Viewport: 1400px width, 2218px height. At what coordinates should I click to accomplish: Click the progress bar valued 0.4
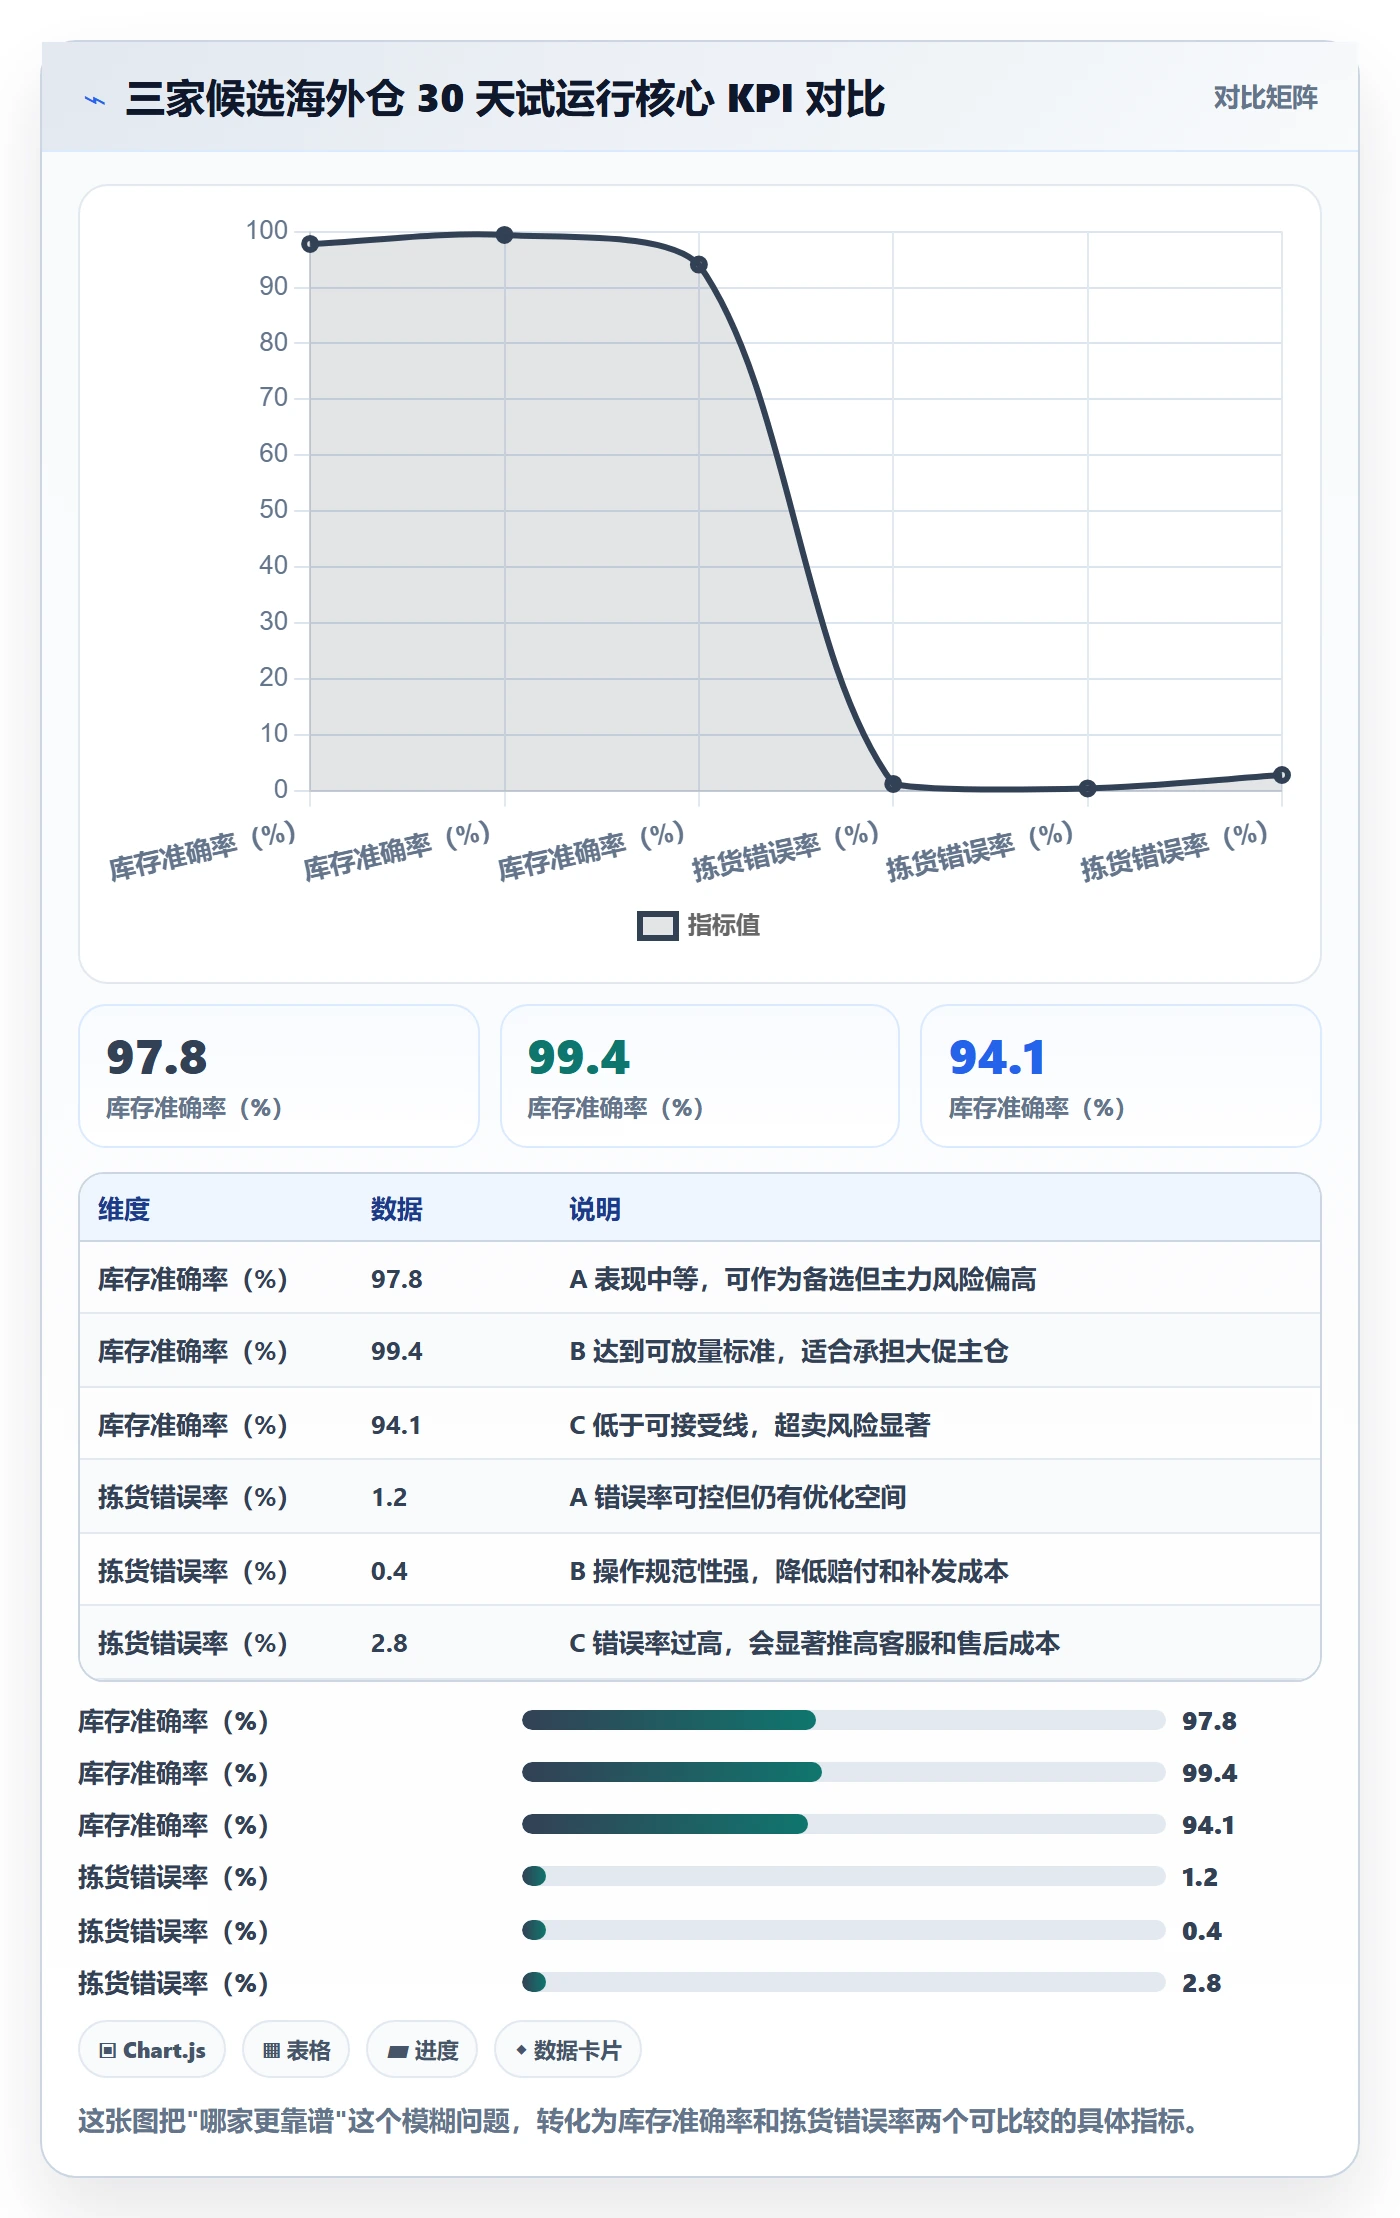coord(843,1930)
